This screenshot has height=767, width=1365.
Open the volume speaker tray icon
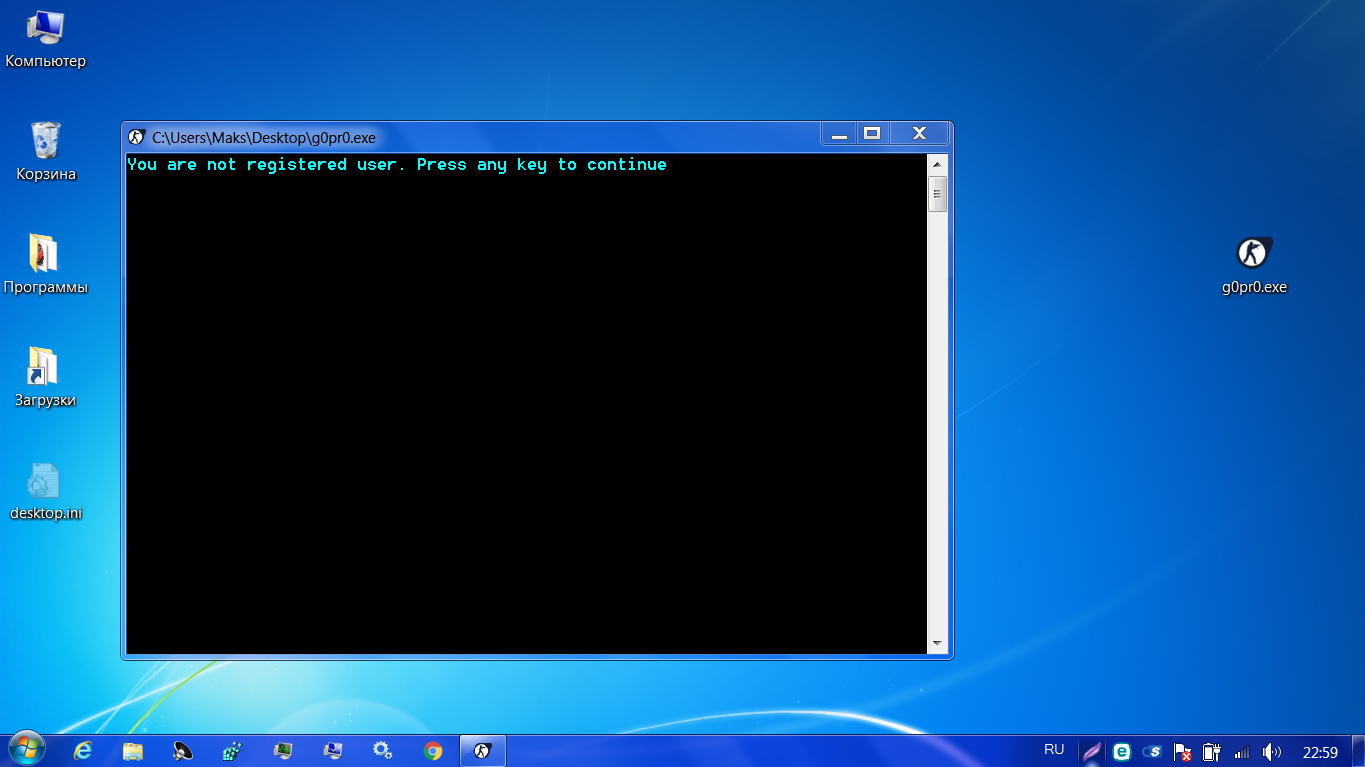(1272, 752)
